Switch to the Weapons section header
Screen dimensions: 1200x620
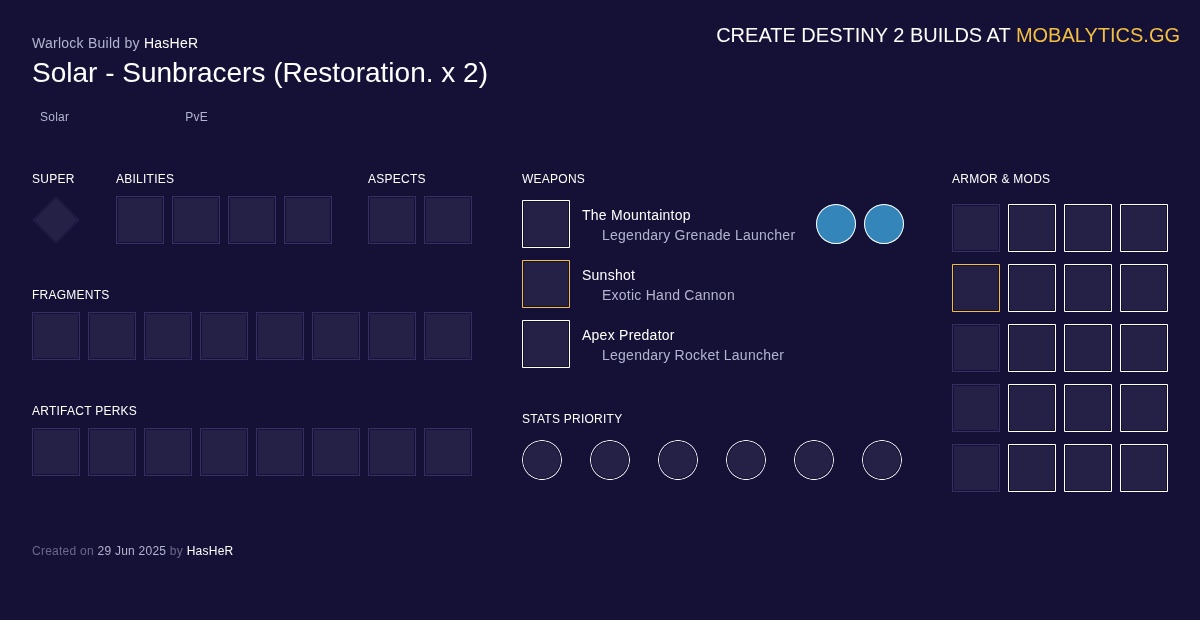click(553, 179)
